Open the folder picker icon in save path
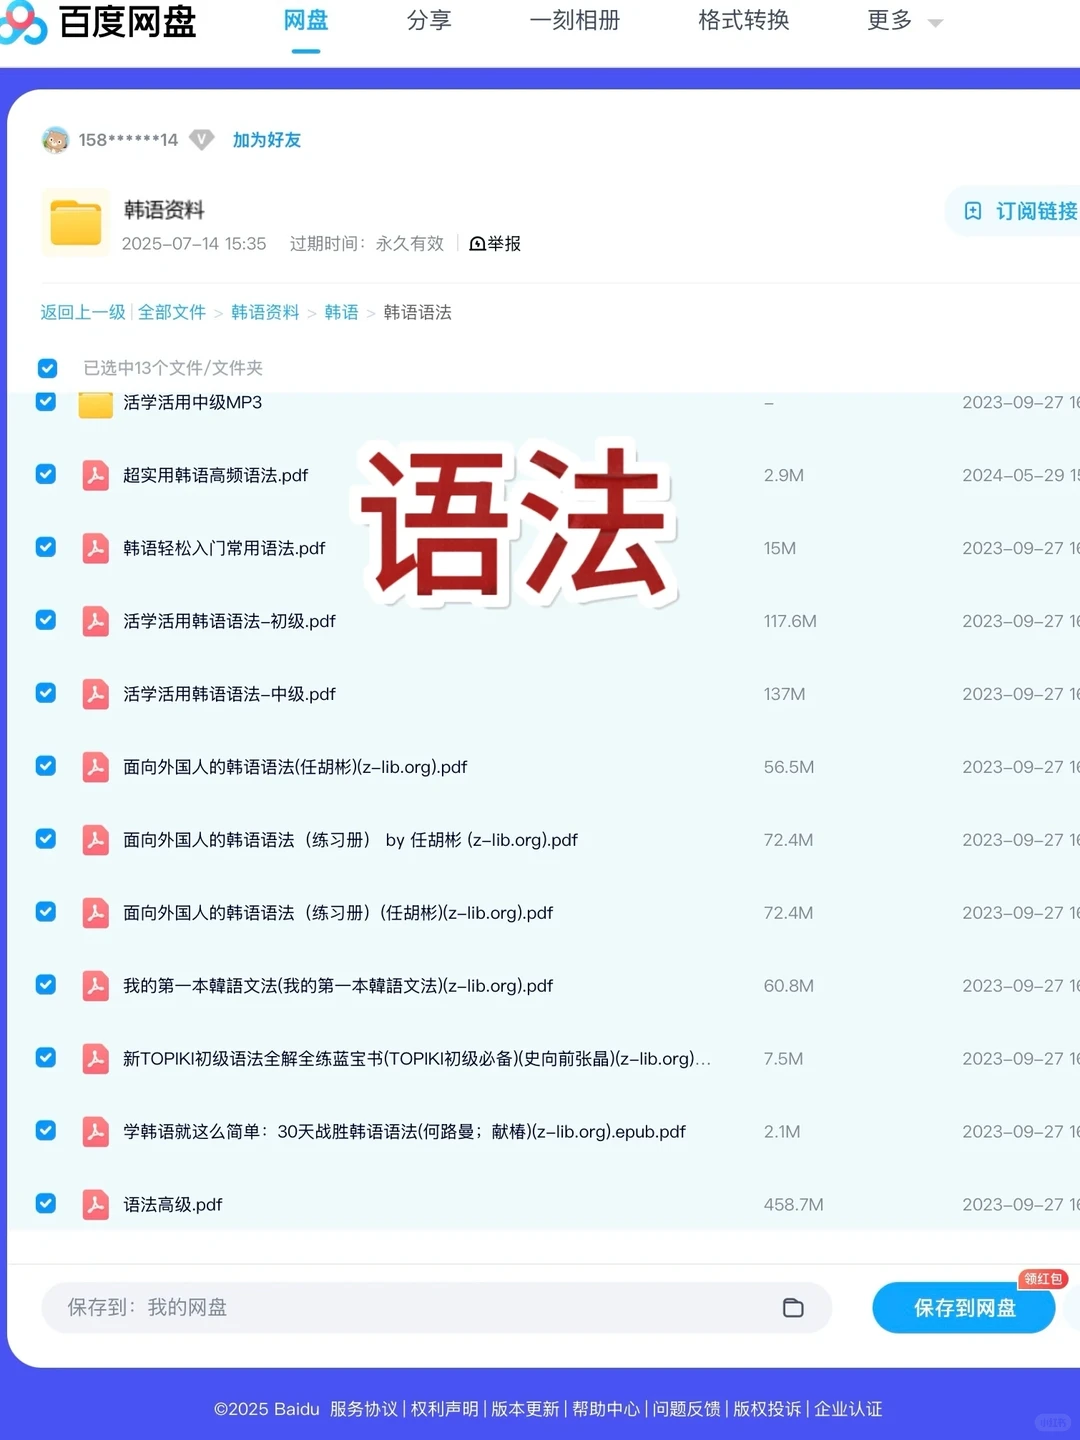The height and width of the screenshot is (1440, 1080). pos(793,1307)
